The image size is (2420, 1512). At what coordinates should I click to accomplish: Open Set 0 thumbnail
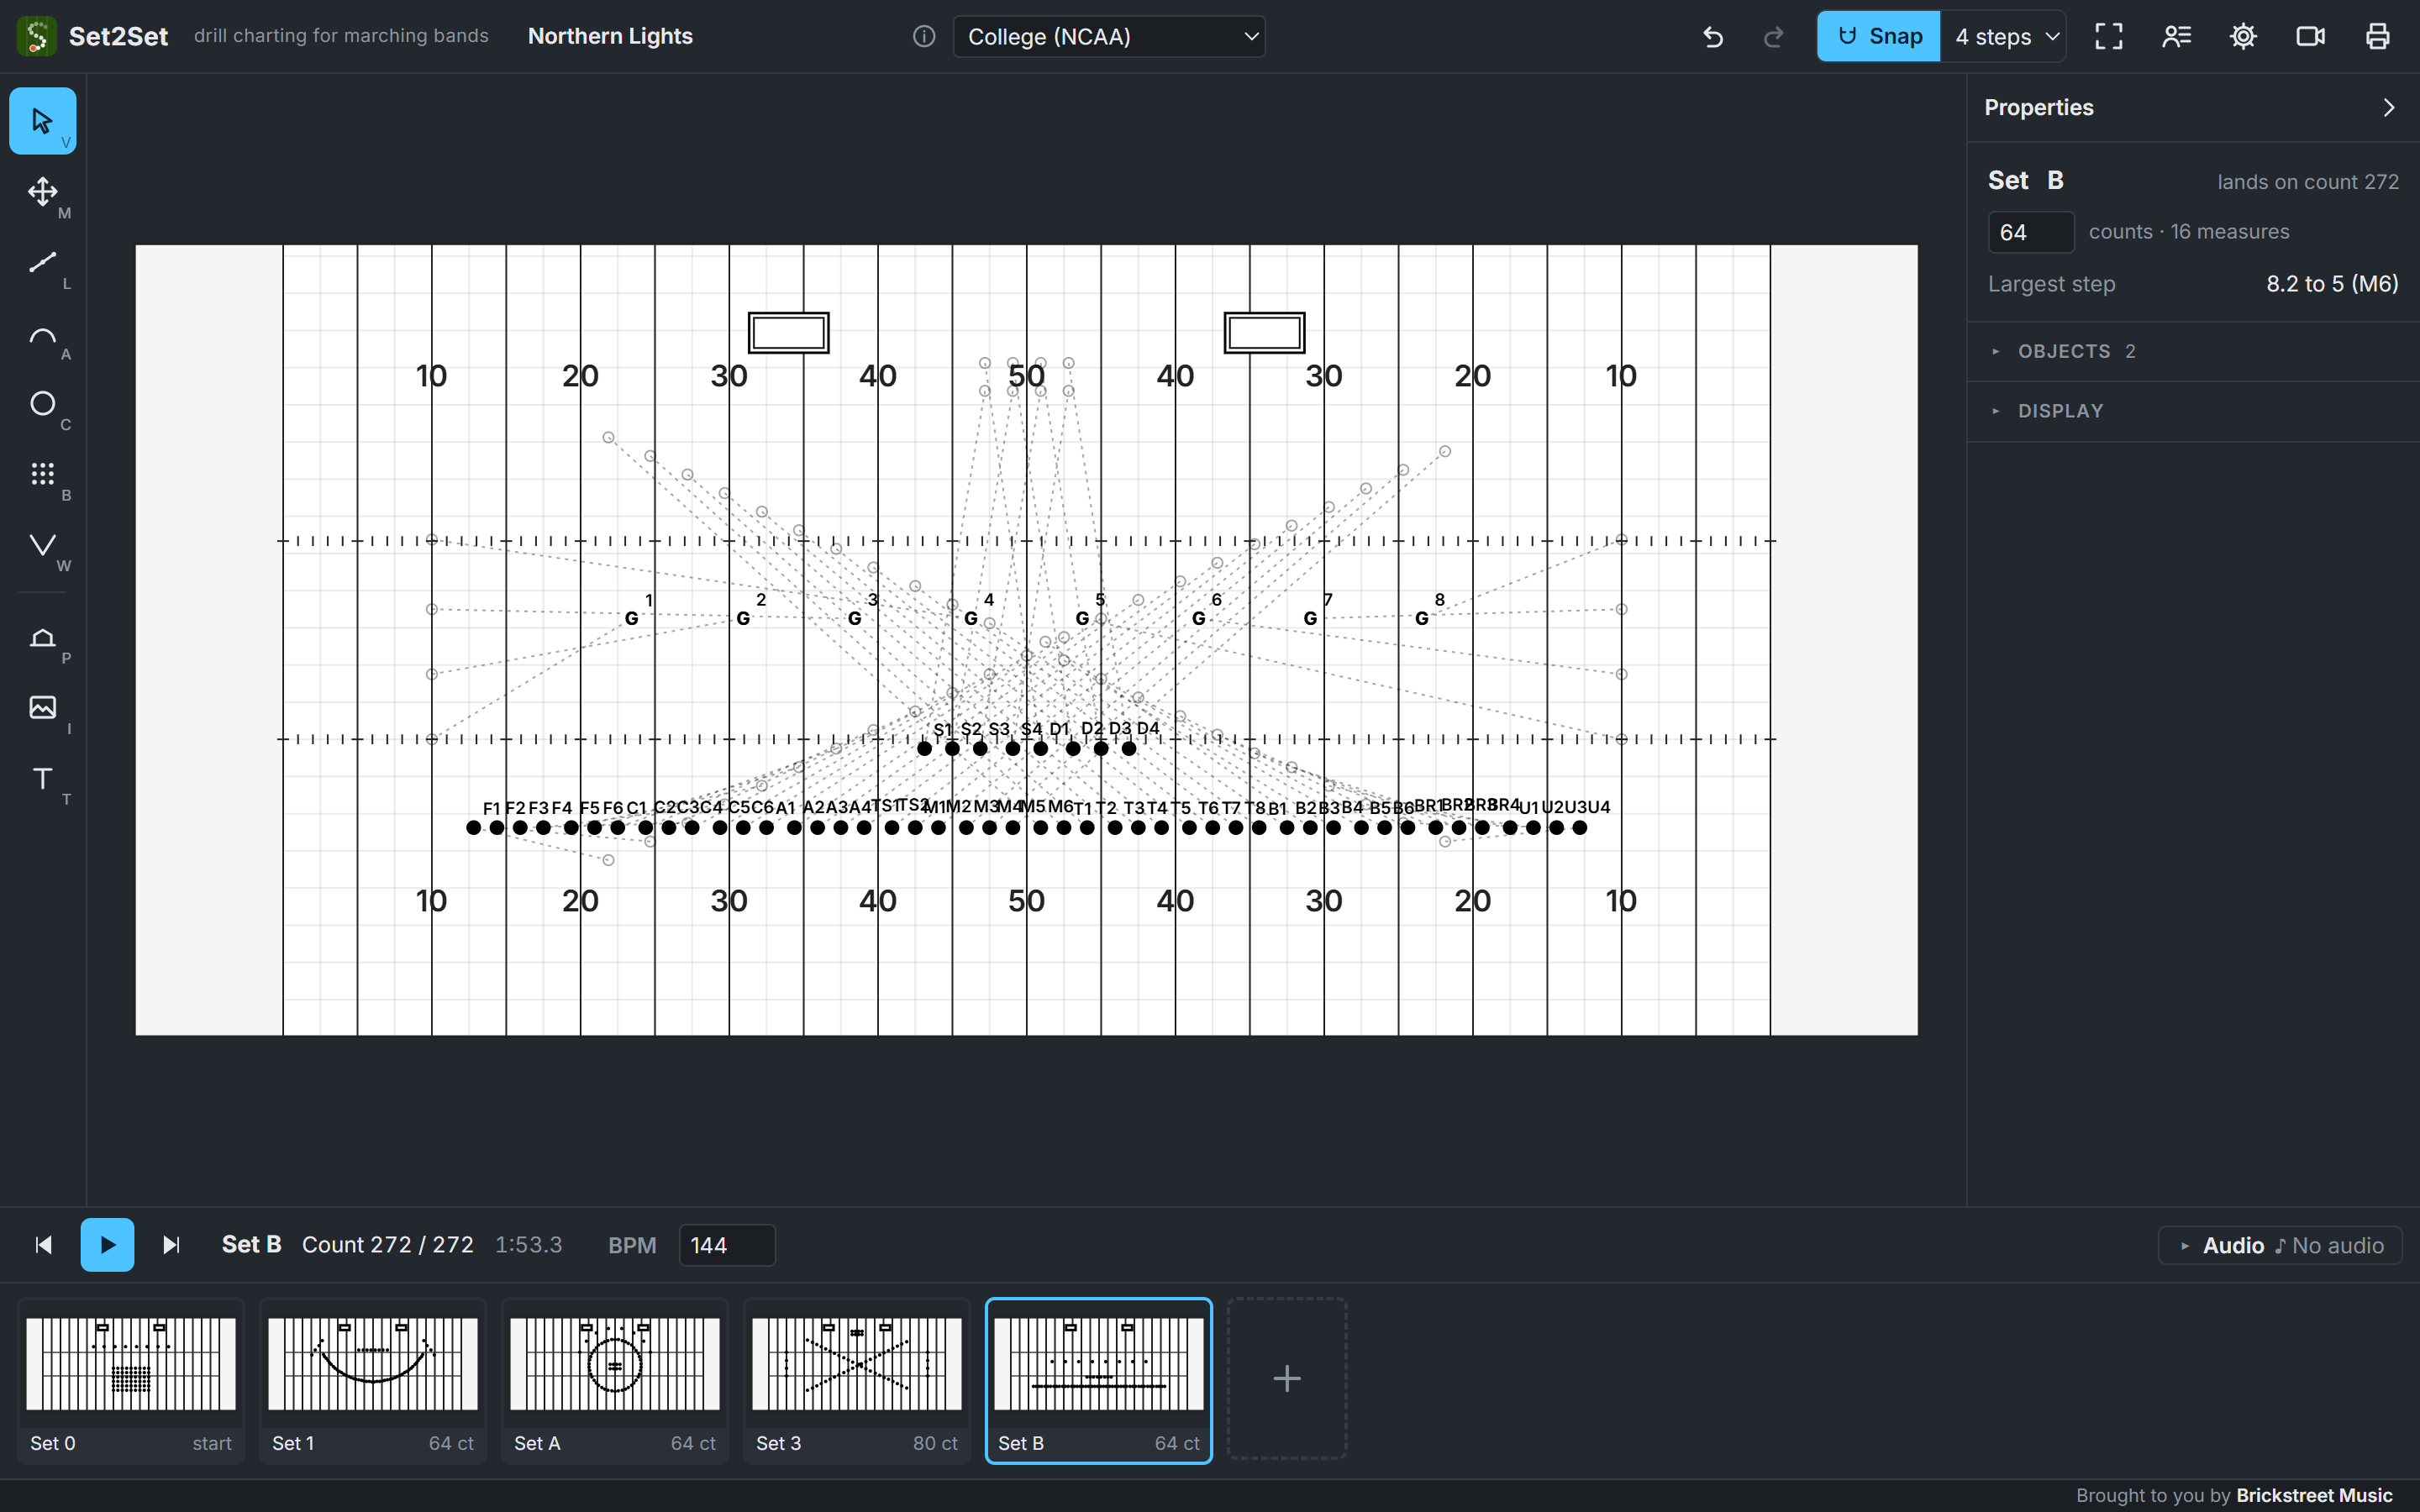[x=131, y=1382]
